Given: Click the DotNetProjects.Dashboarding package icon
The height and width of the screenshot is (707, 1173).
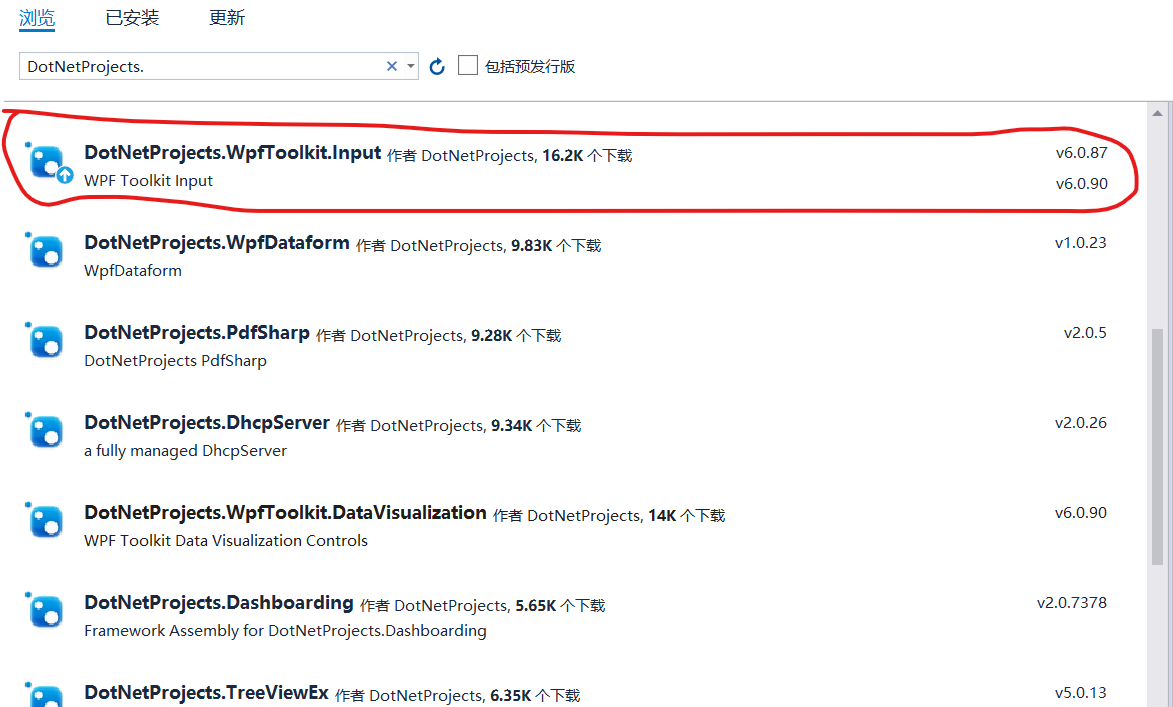Looking at the screenshot, I should click(x=45, y=611).
